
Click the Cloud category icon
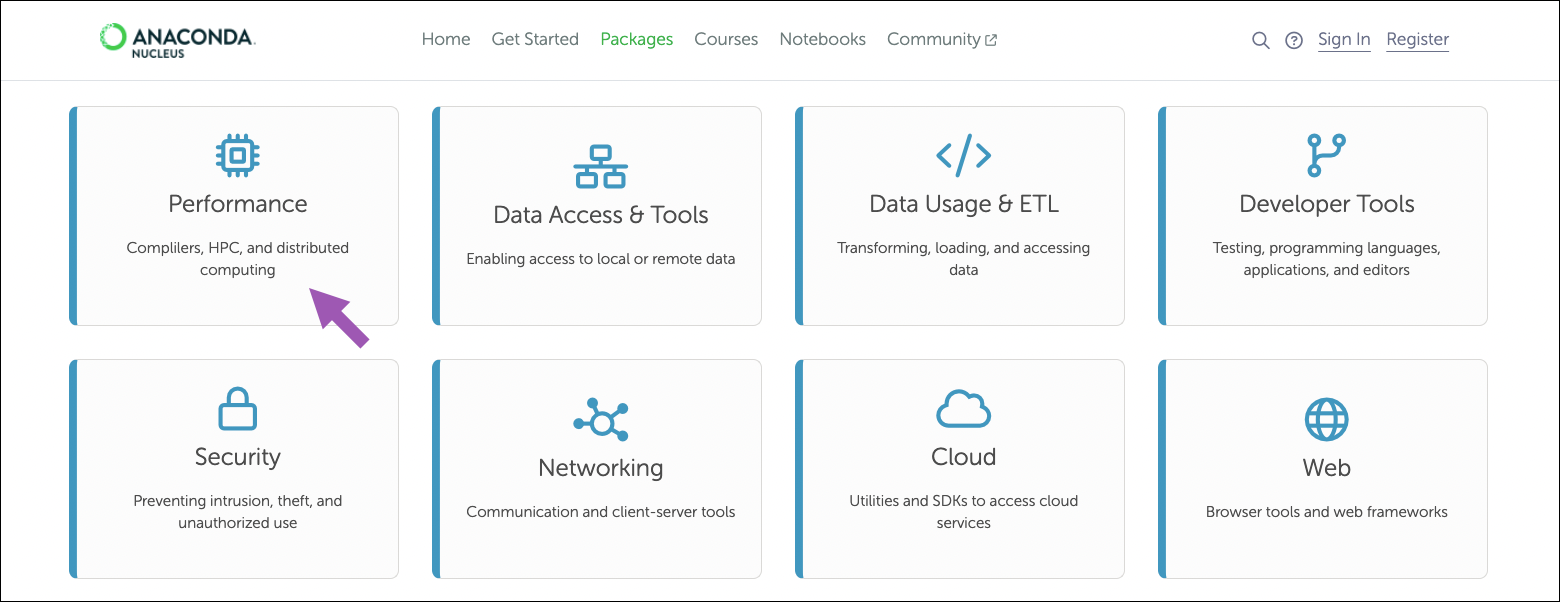pos(963,408)
